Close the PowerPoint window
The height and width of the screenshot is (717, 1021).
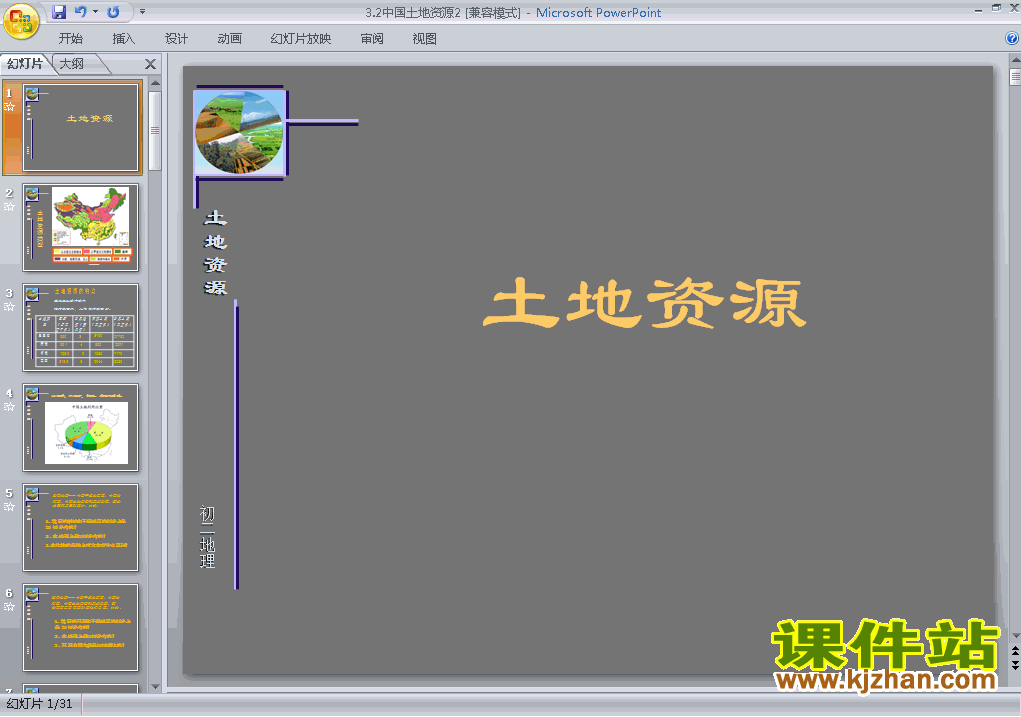point(1014,8)
